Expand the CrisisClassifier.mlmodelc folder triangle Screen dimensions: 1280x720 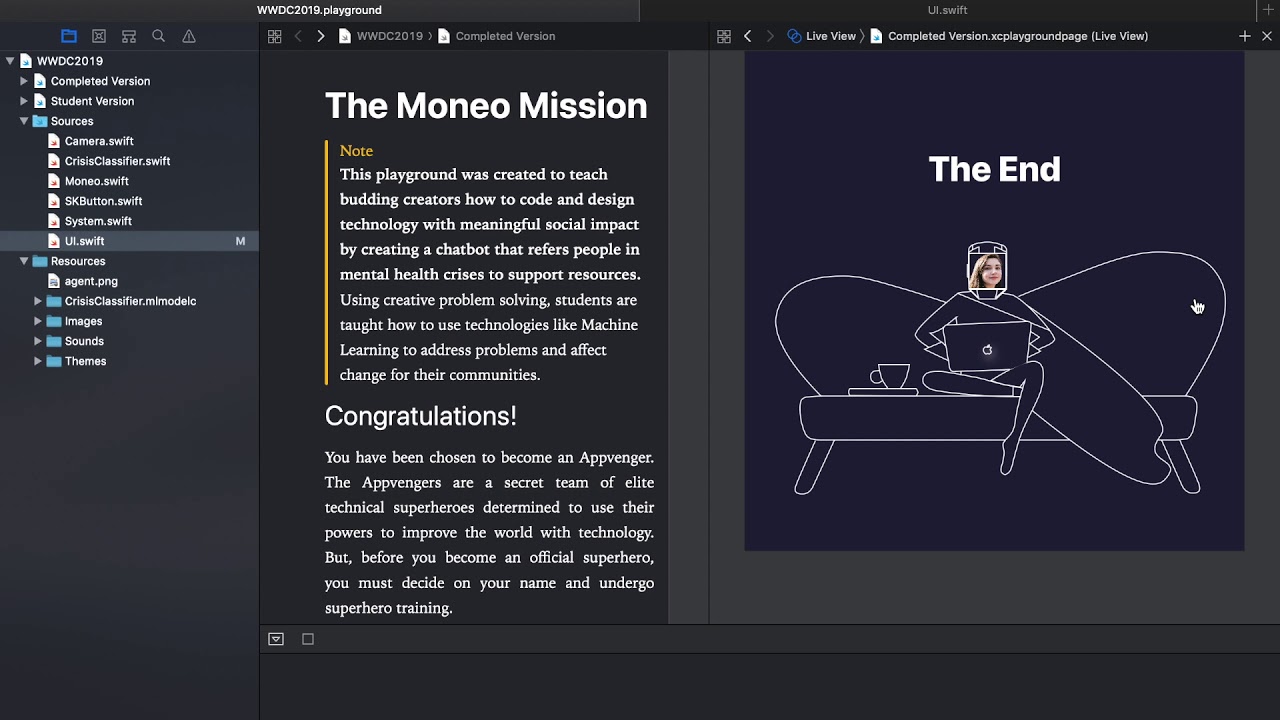click(x=38, y=301)
